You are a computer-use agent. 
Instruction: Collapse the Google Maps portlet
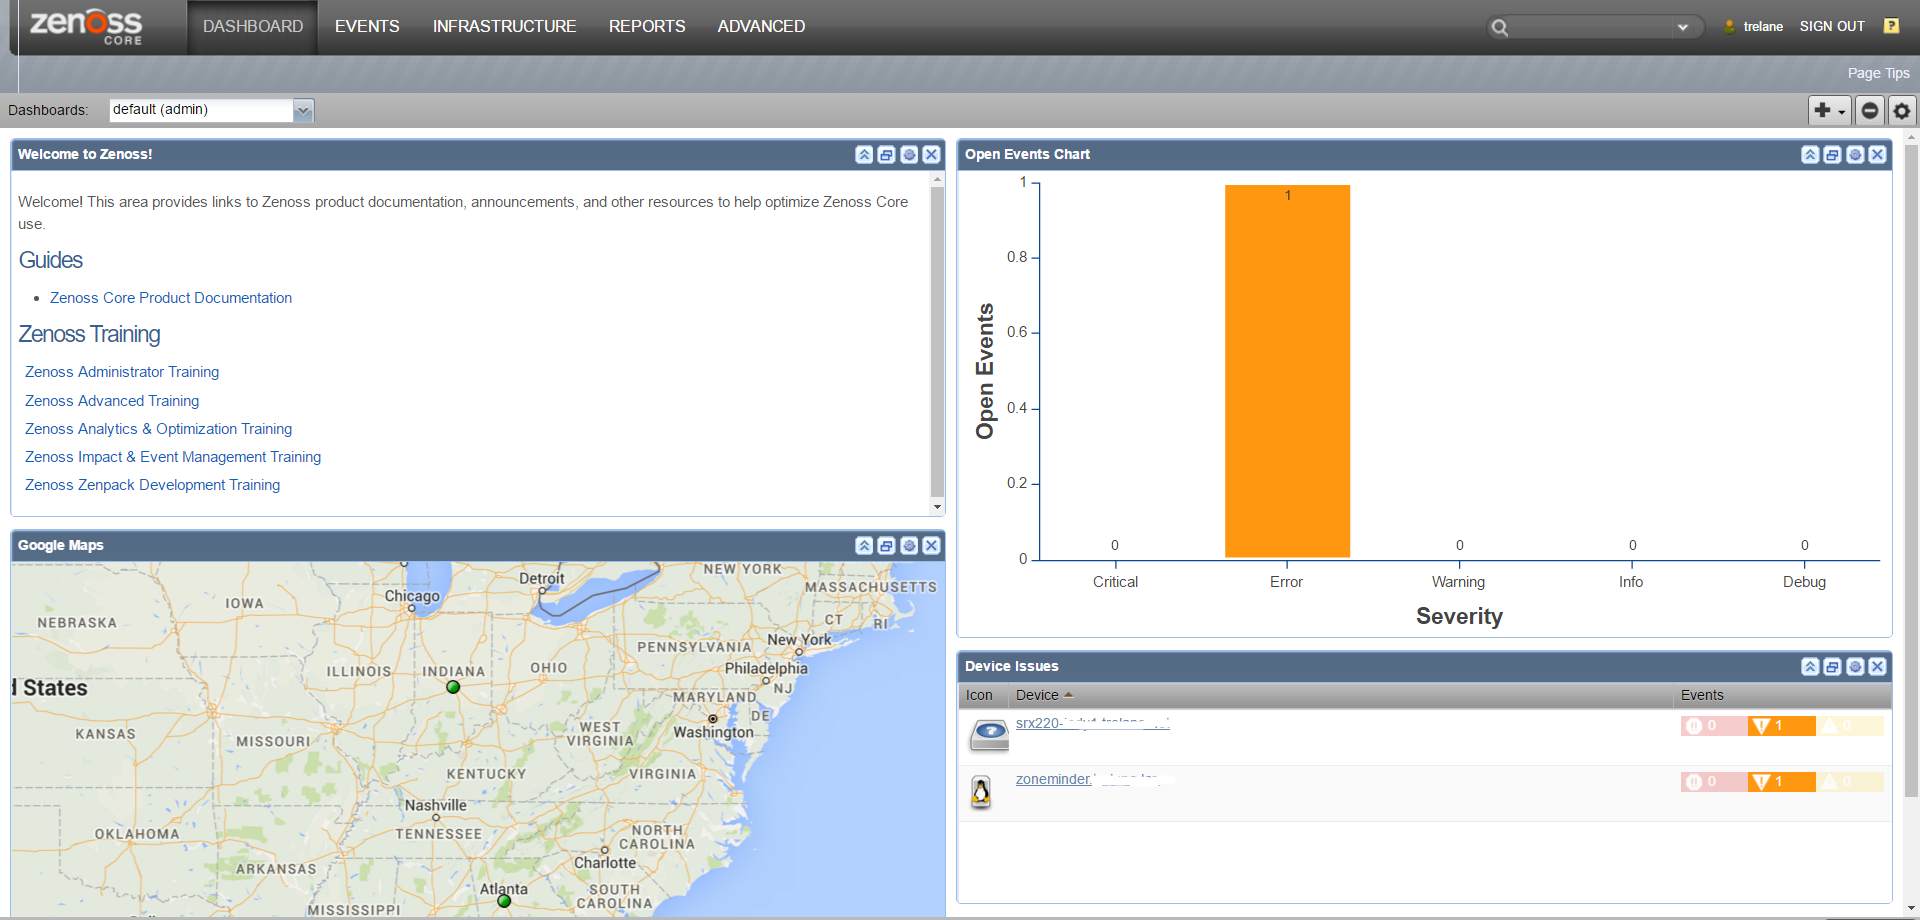pyautogui.click(x=864, y=545)
